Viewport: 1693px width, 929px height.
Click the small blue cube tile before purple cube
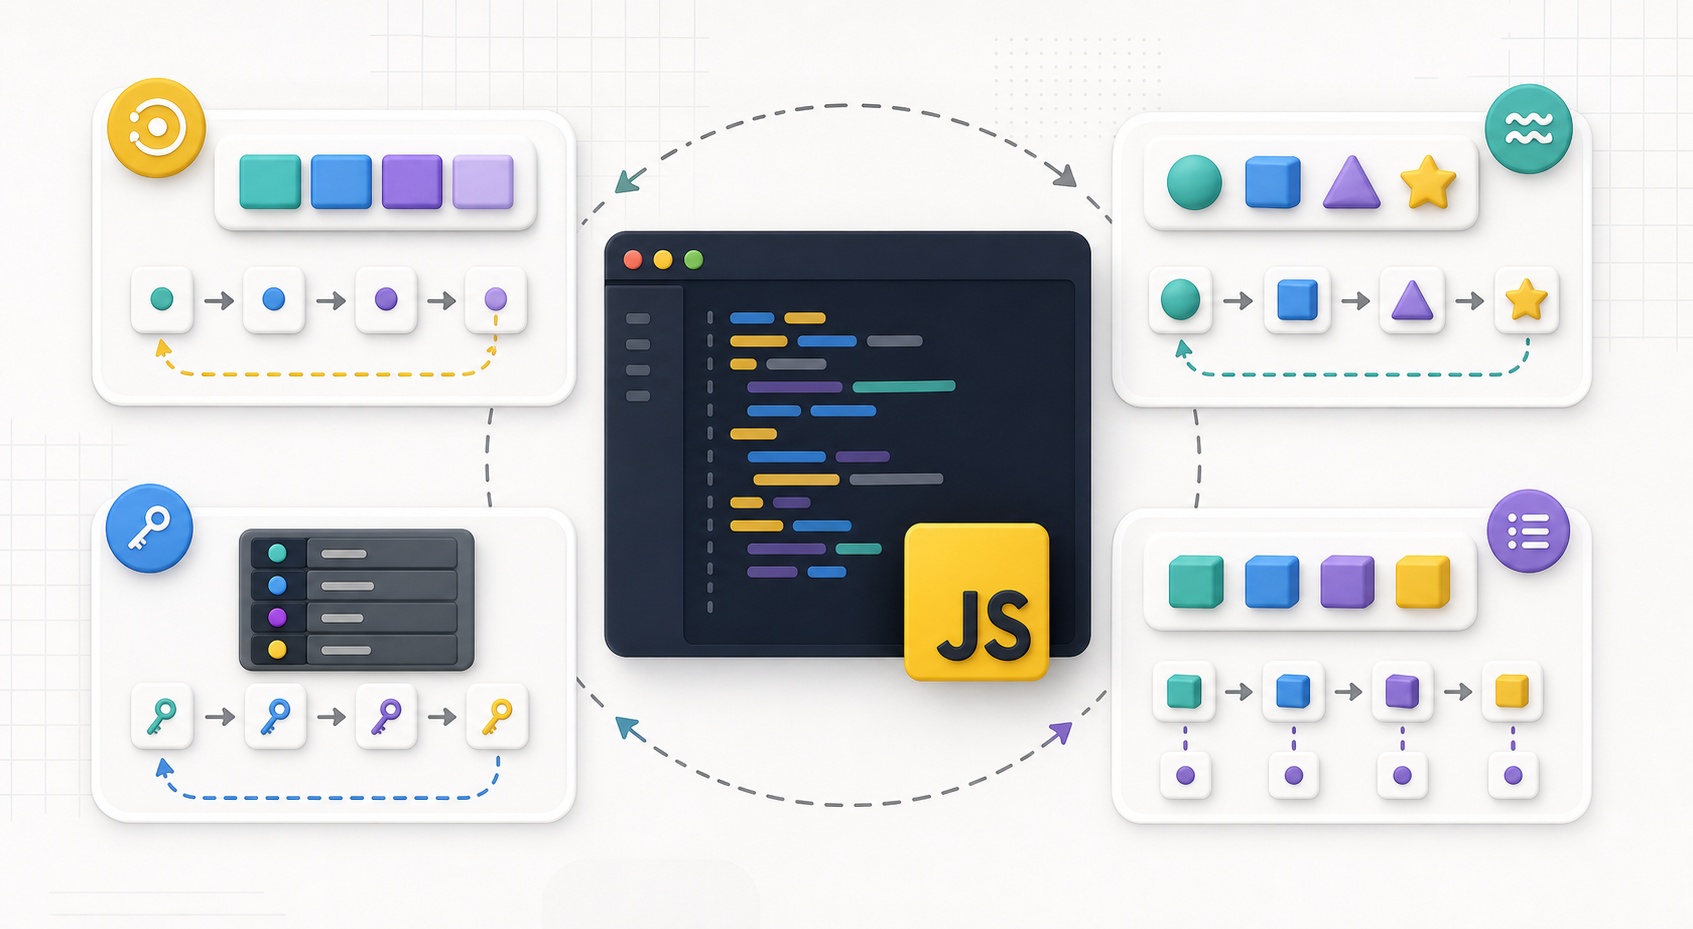tap(1293, 691)
